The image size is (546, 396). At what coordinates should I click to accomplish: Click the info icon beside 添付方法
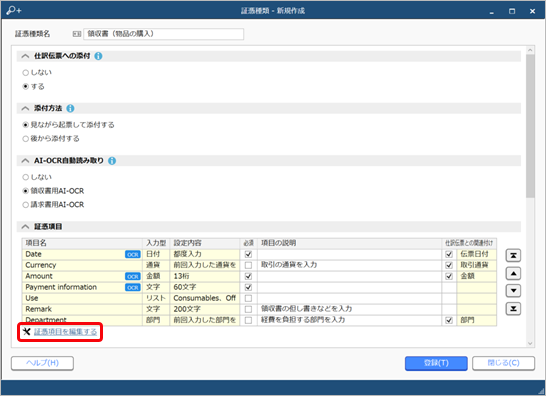(70, 108)
